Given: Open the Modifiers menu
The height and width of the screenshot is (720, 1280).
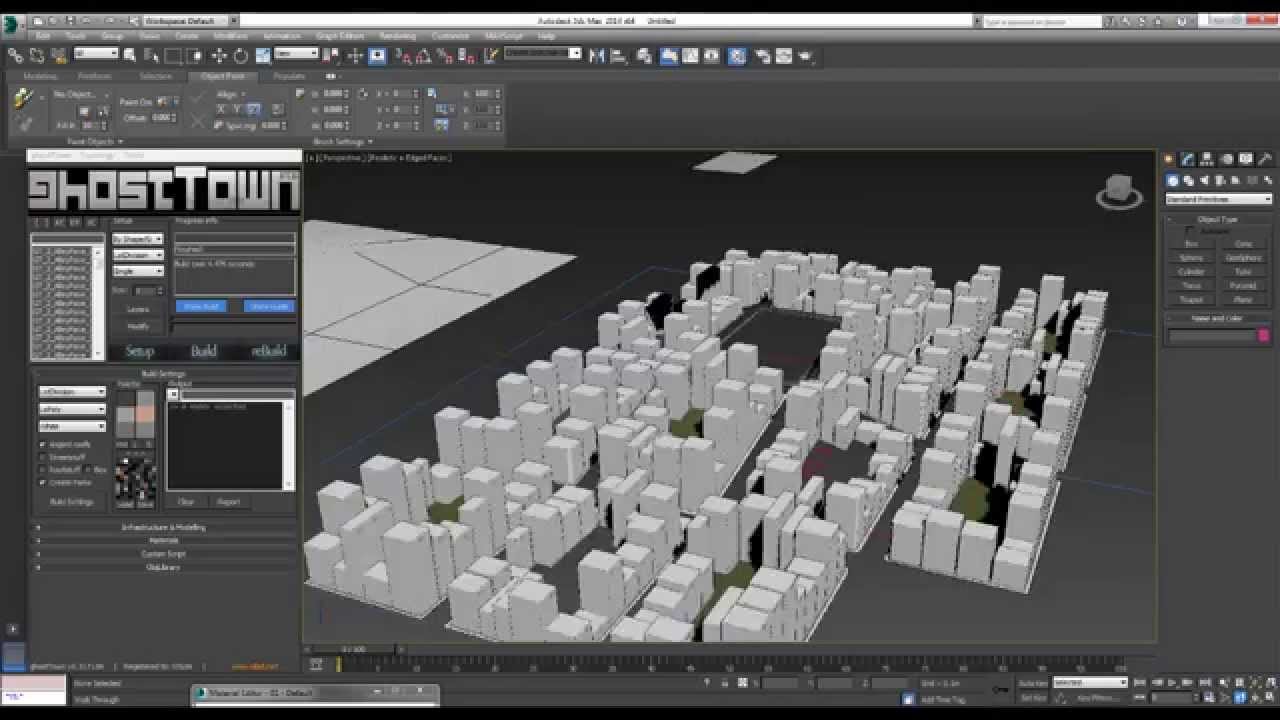Looking at the screenshot, I should pos(231,36).
